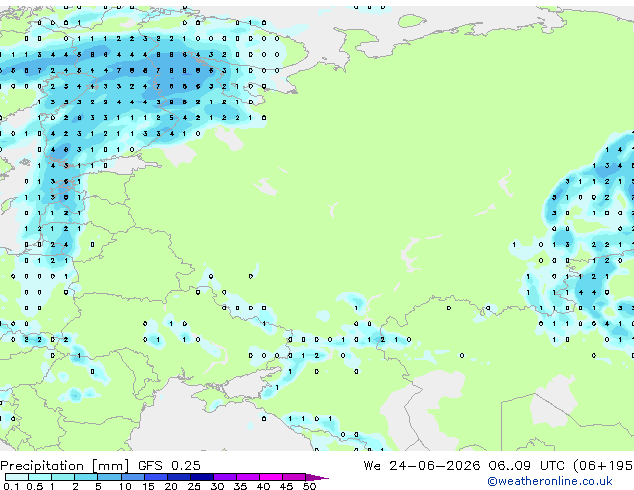Click the '0.1' legend scale label

(x=11, y=486)
